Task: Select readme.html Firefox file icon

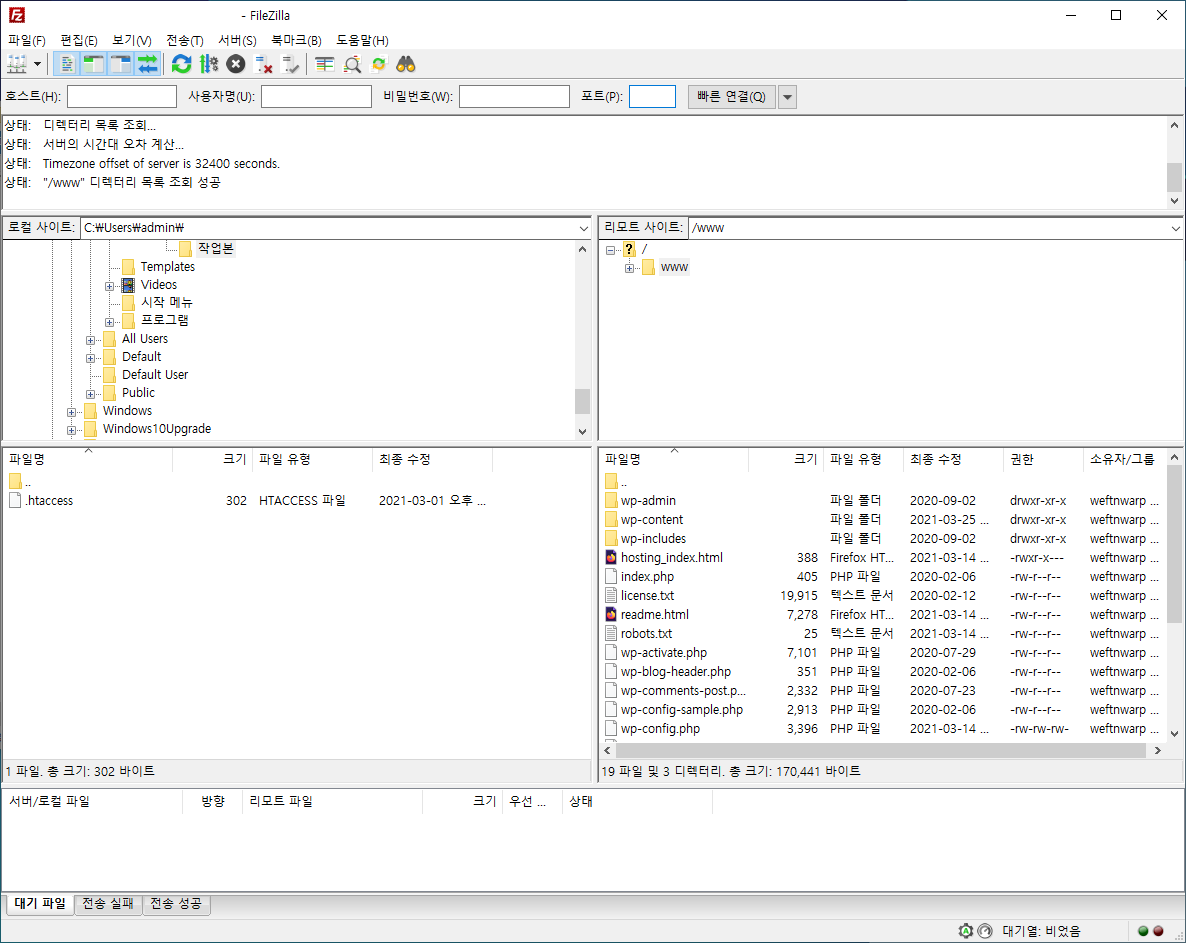Action: [x=611, y=614]
